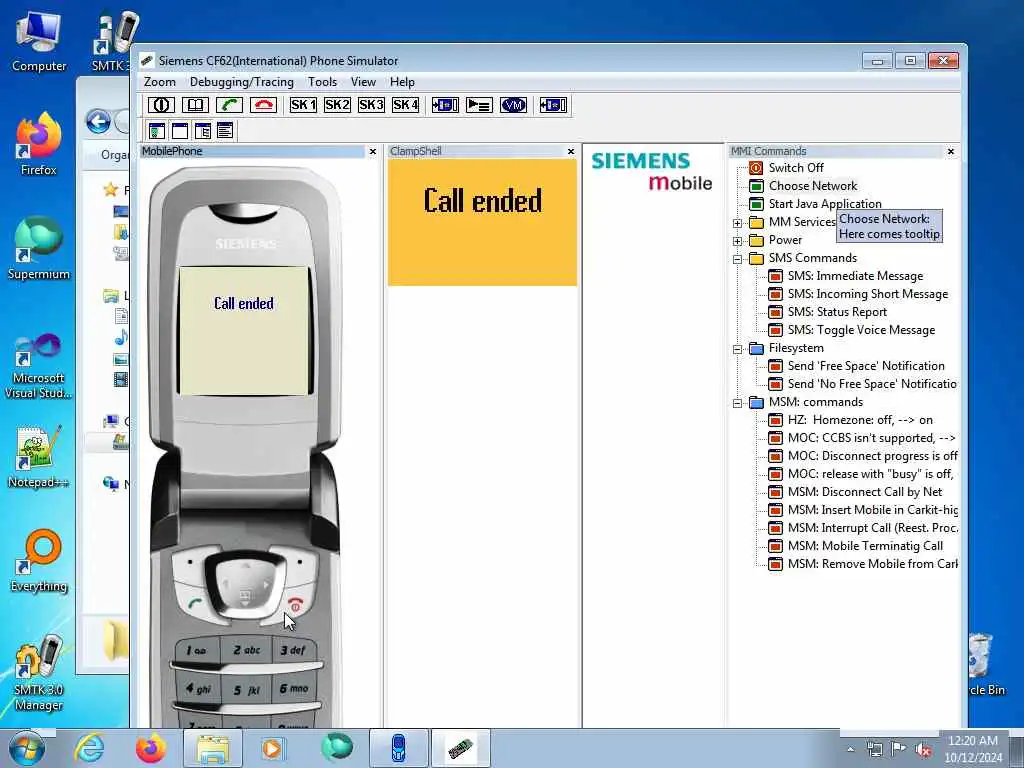Viewport: 1024px width, 768px height.
Task: Collapse the MSM: commands folder
Action: (x=737, y=403)
